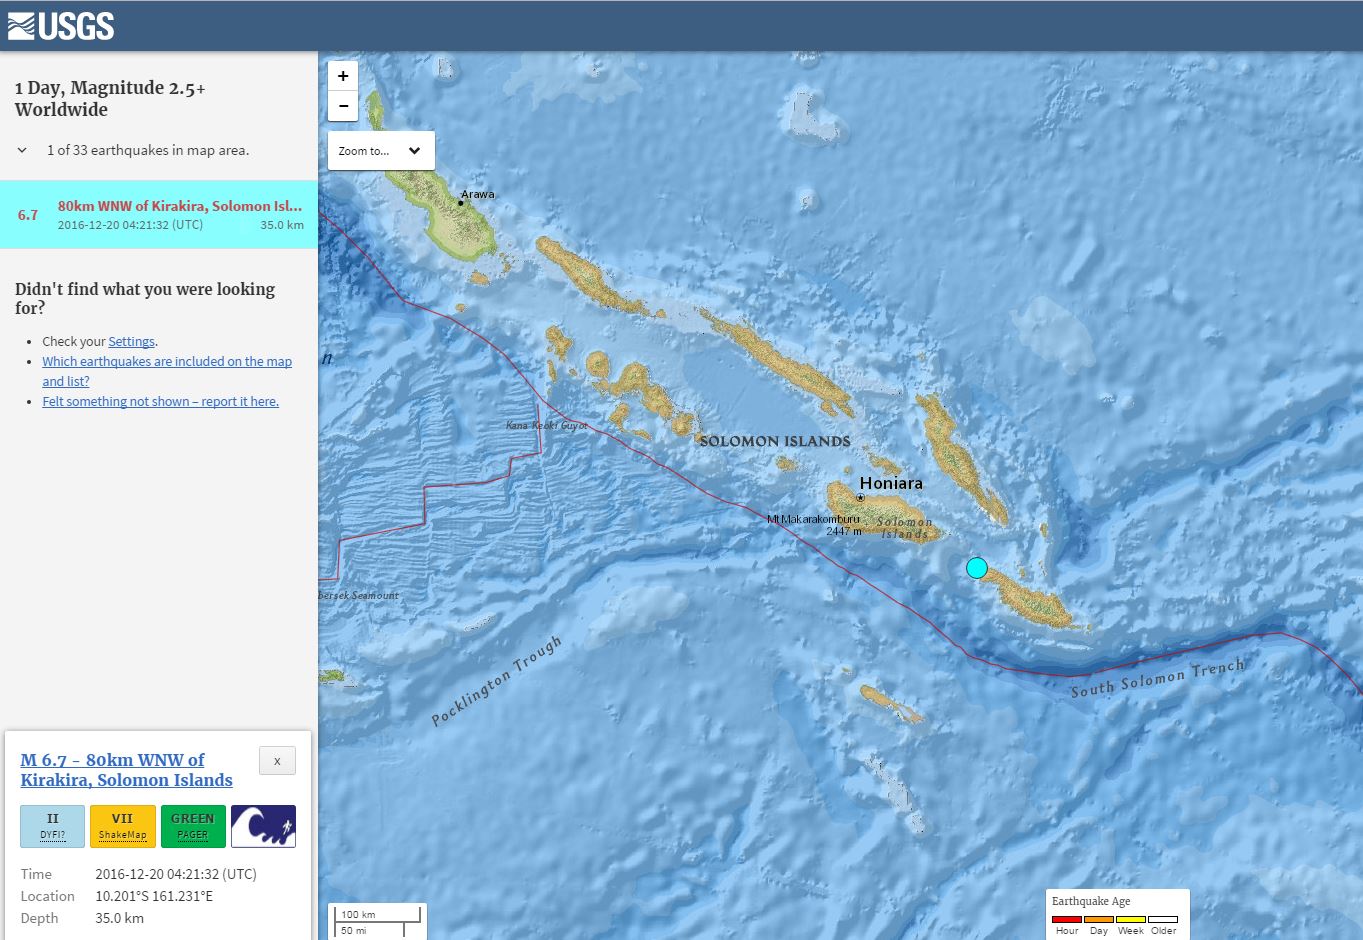
Task: Open the 'Zoom to...' dropdown
Action: point(381,151)
